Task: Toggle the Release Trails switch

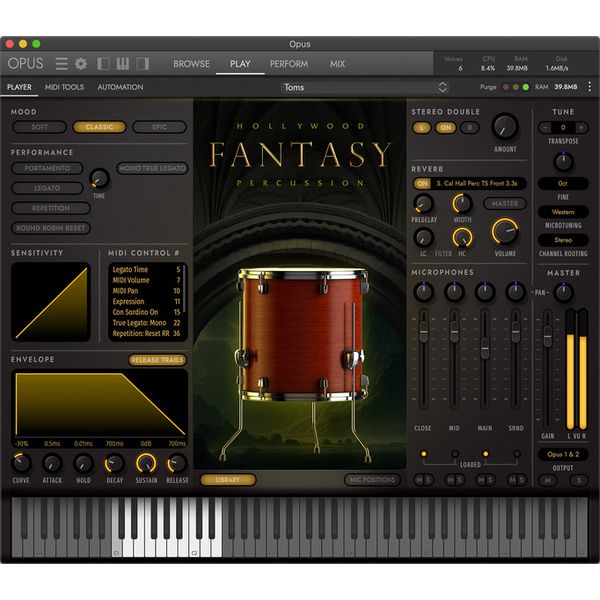Action: coord(157,360)
